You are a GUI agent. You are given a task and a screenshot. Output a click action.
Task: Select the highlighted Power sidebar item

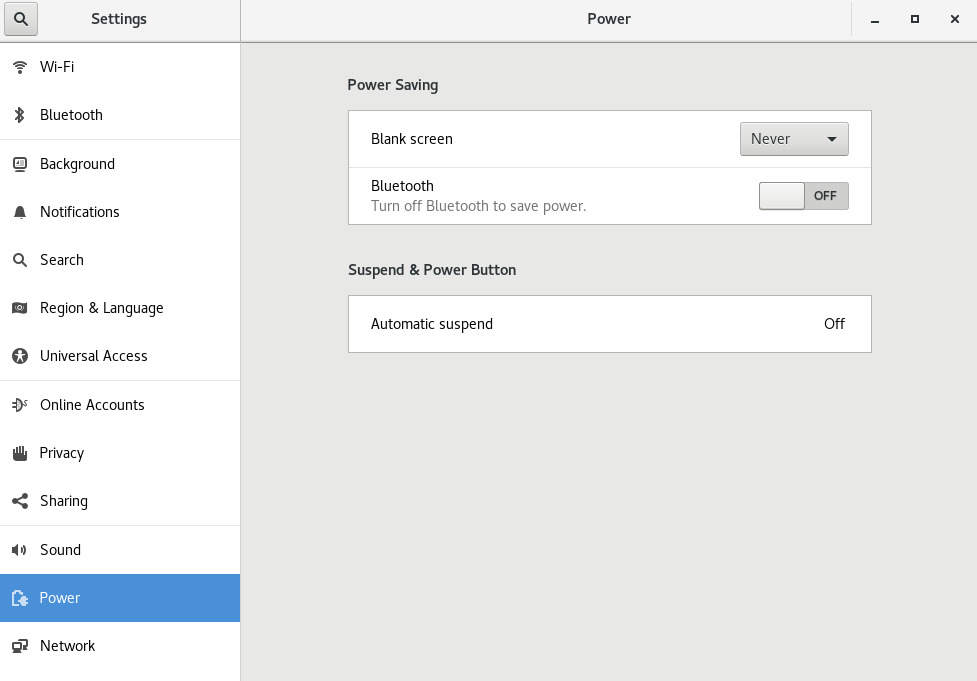click(x=120, y=598)
